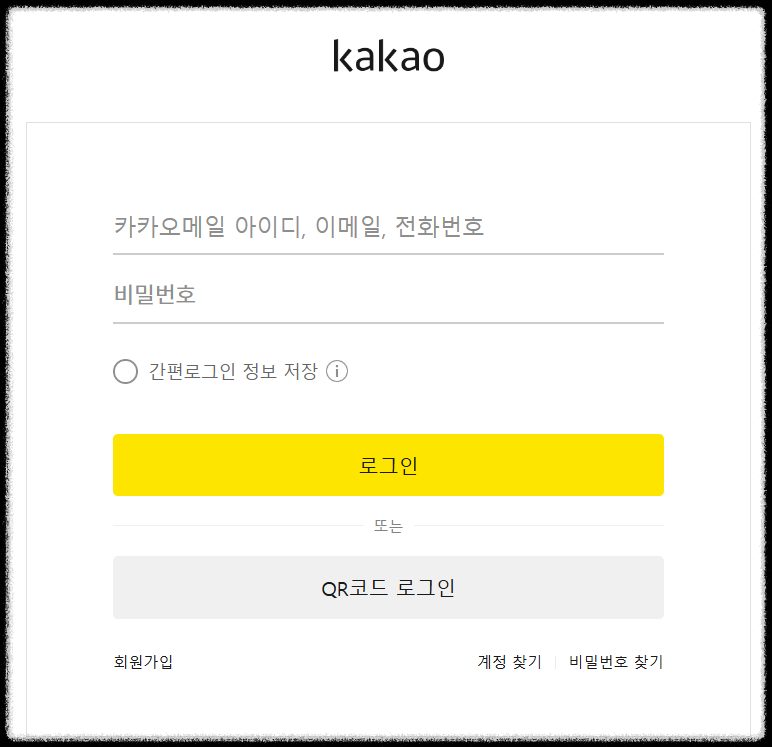Screen dimensions: 772x747
Task: Click the yellow 로그인 button
Action: [x=388, y=465]
